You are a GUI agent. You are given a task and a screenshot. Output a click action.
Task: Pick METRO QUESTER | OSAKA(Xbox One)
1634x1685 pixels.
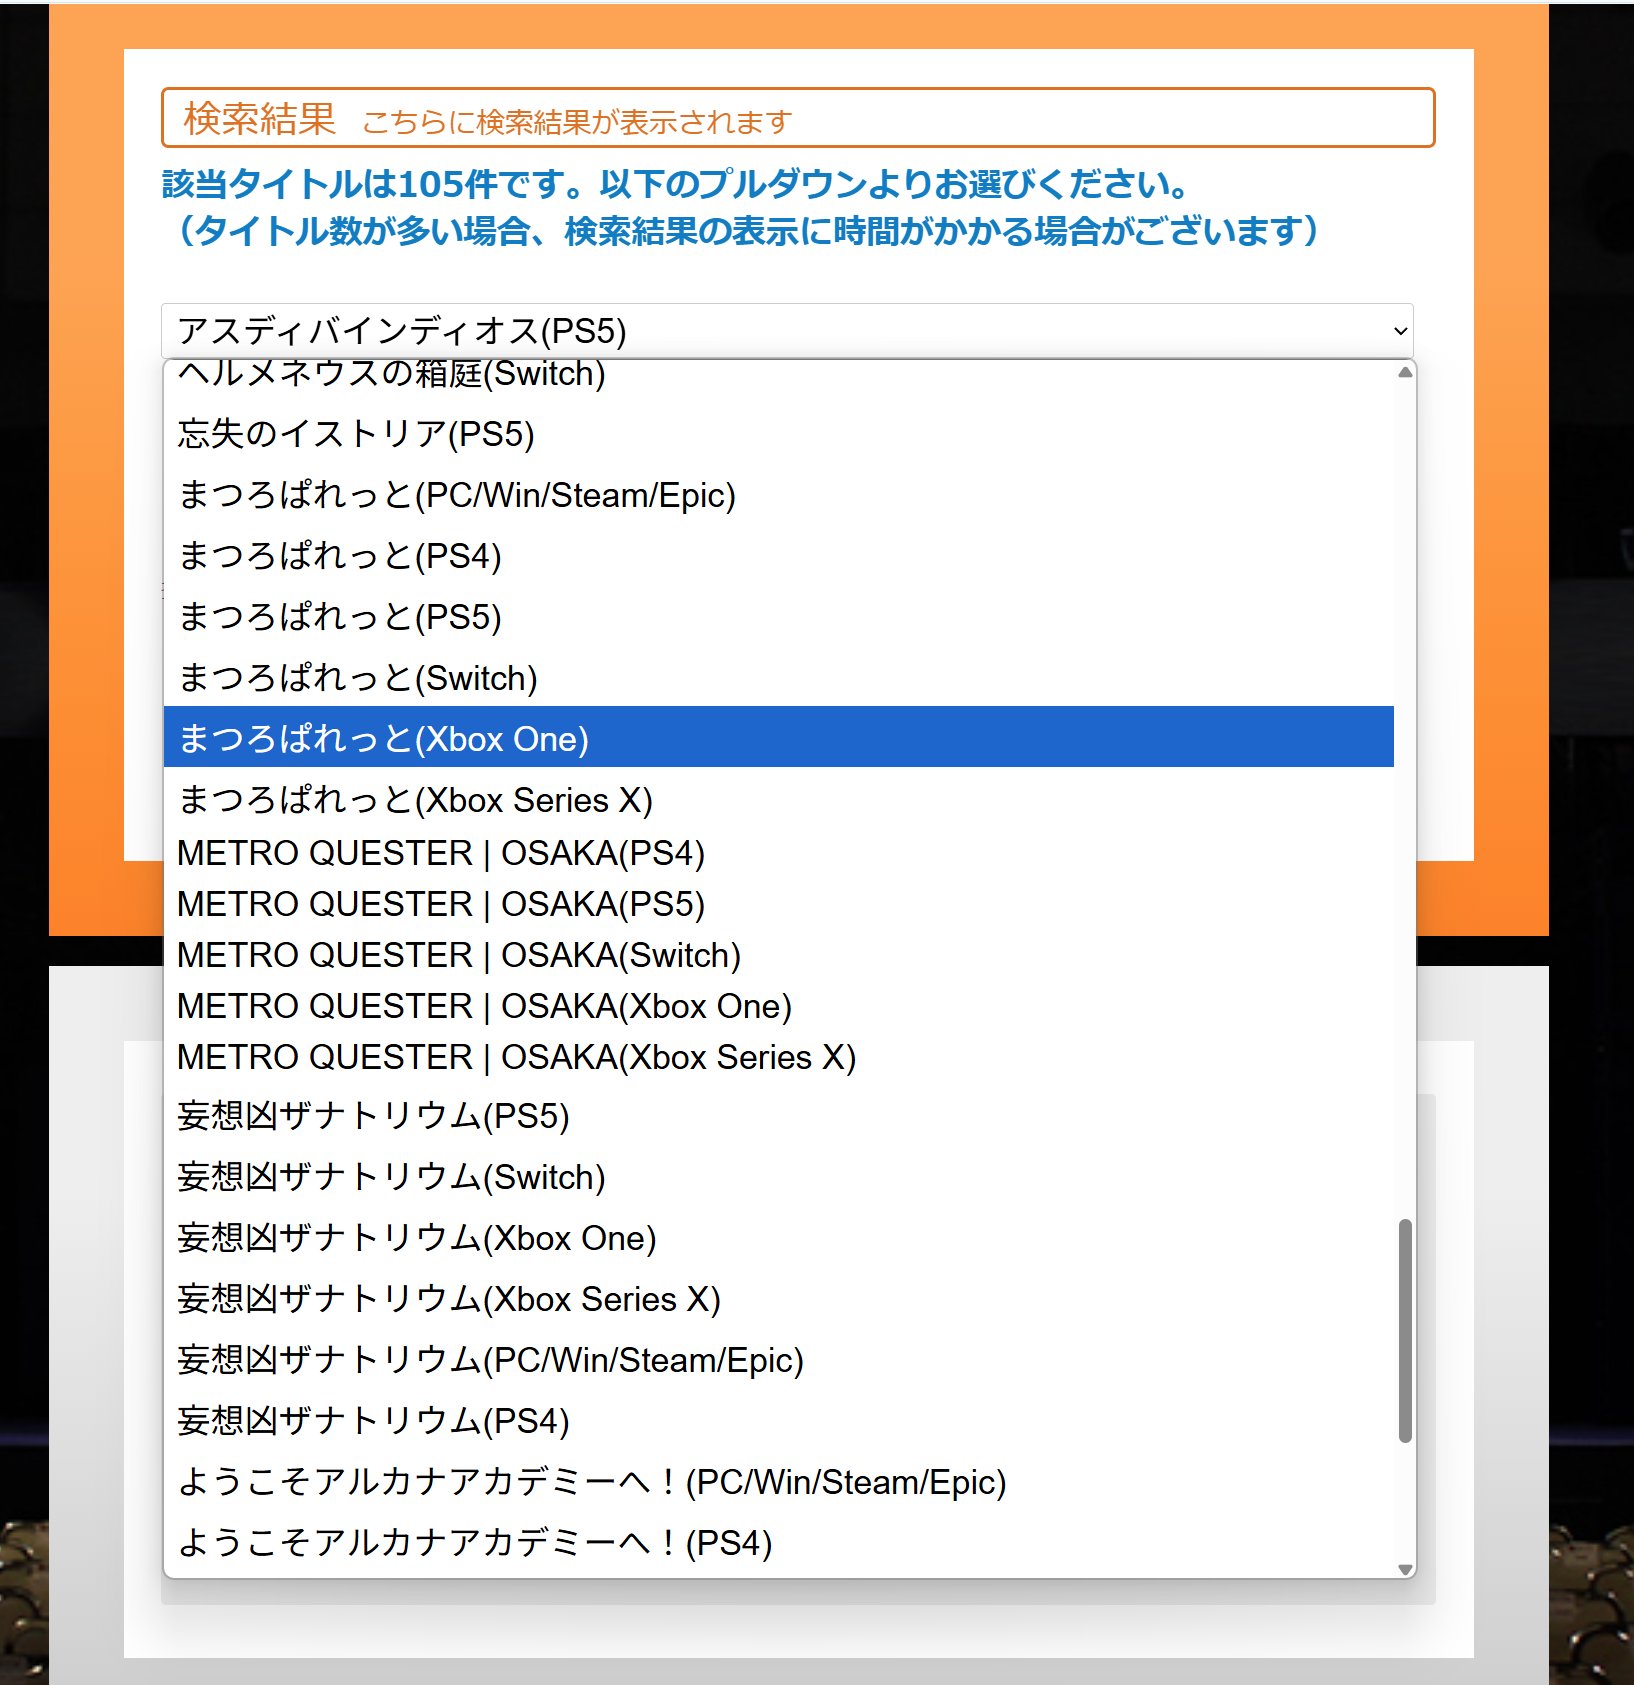coord(779,1006)
